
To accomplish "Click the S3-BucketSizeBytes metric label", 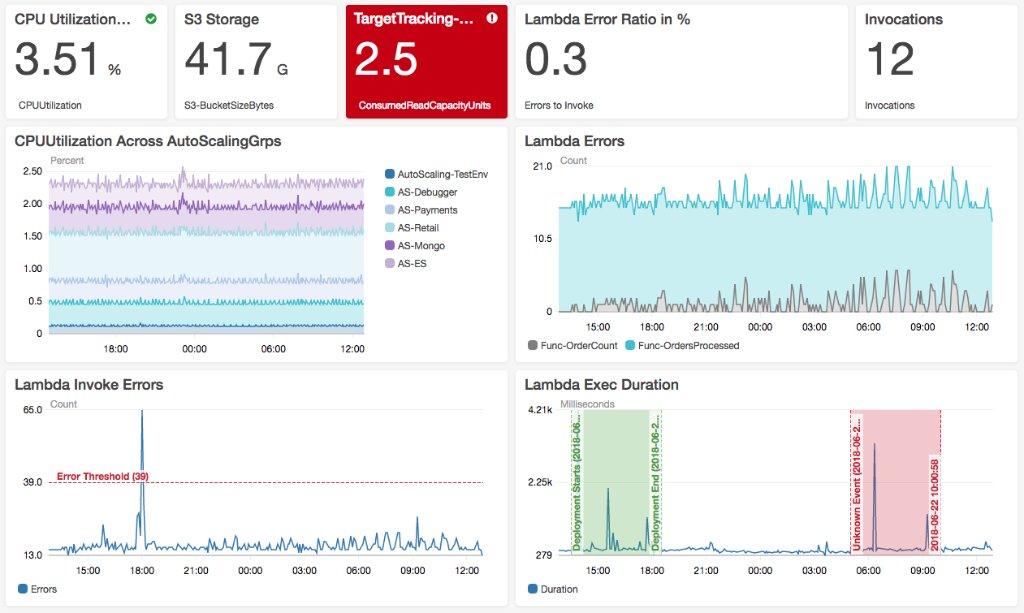I will [229, 105].
